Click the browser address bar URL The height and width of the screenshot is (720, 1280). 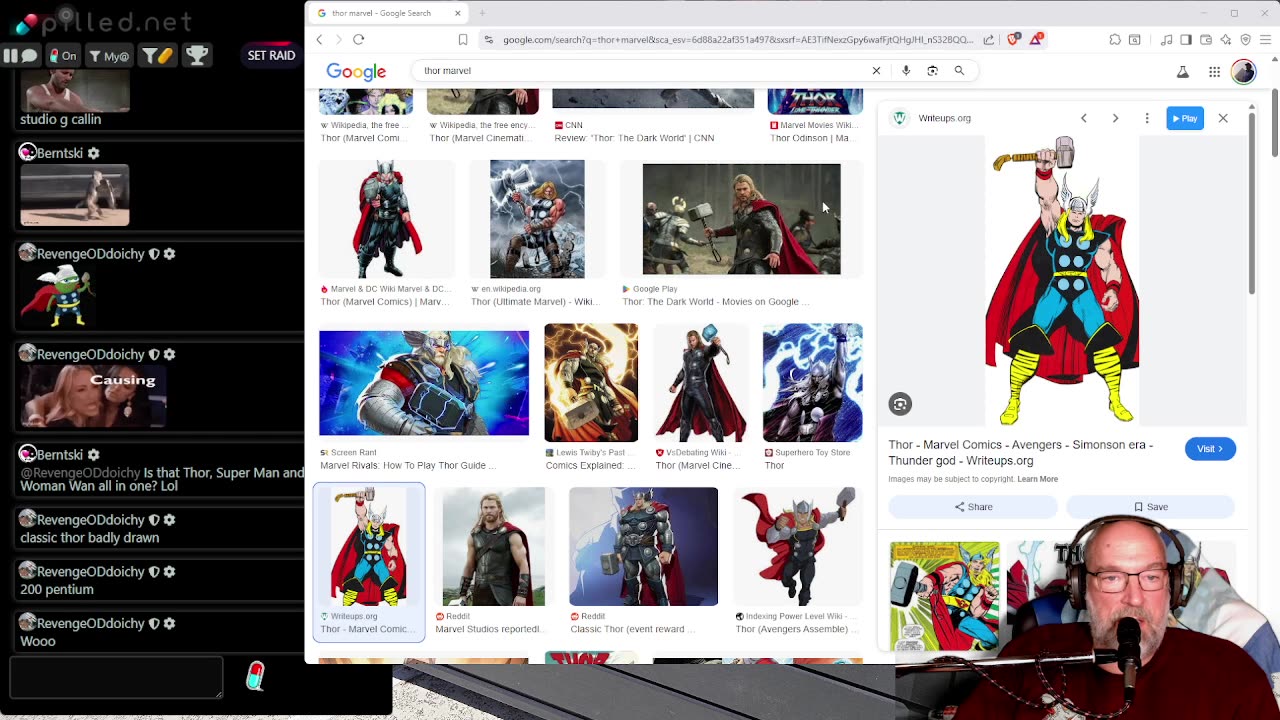[737, 40]
